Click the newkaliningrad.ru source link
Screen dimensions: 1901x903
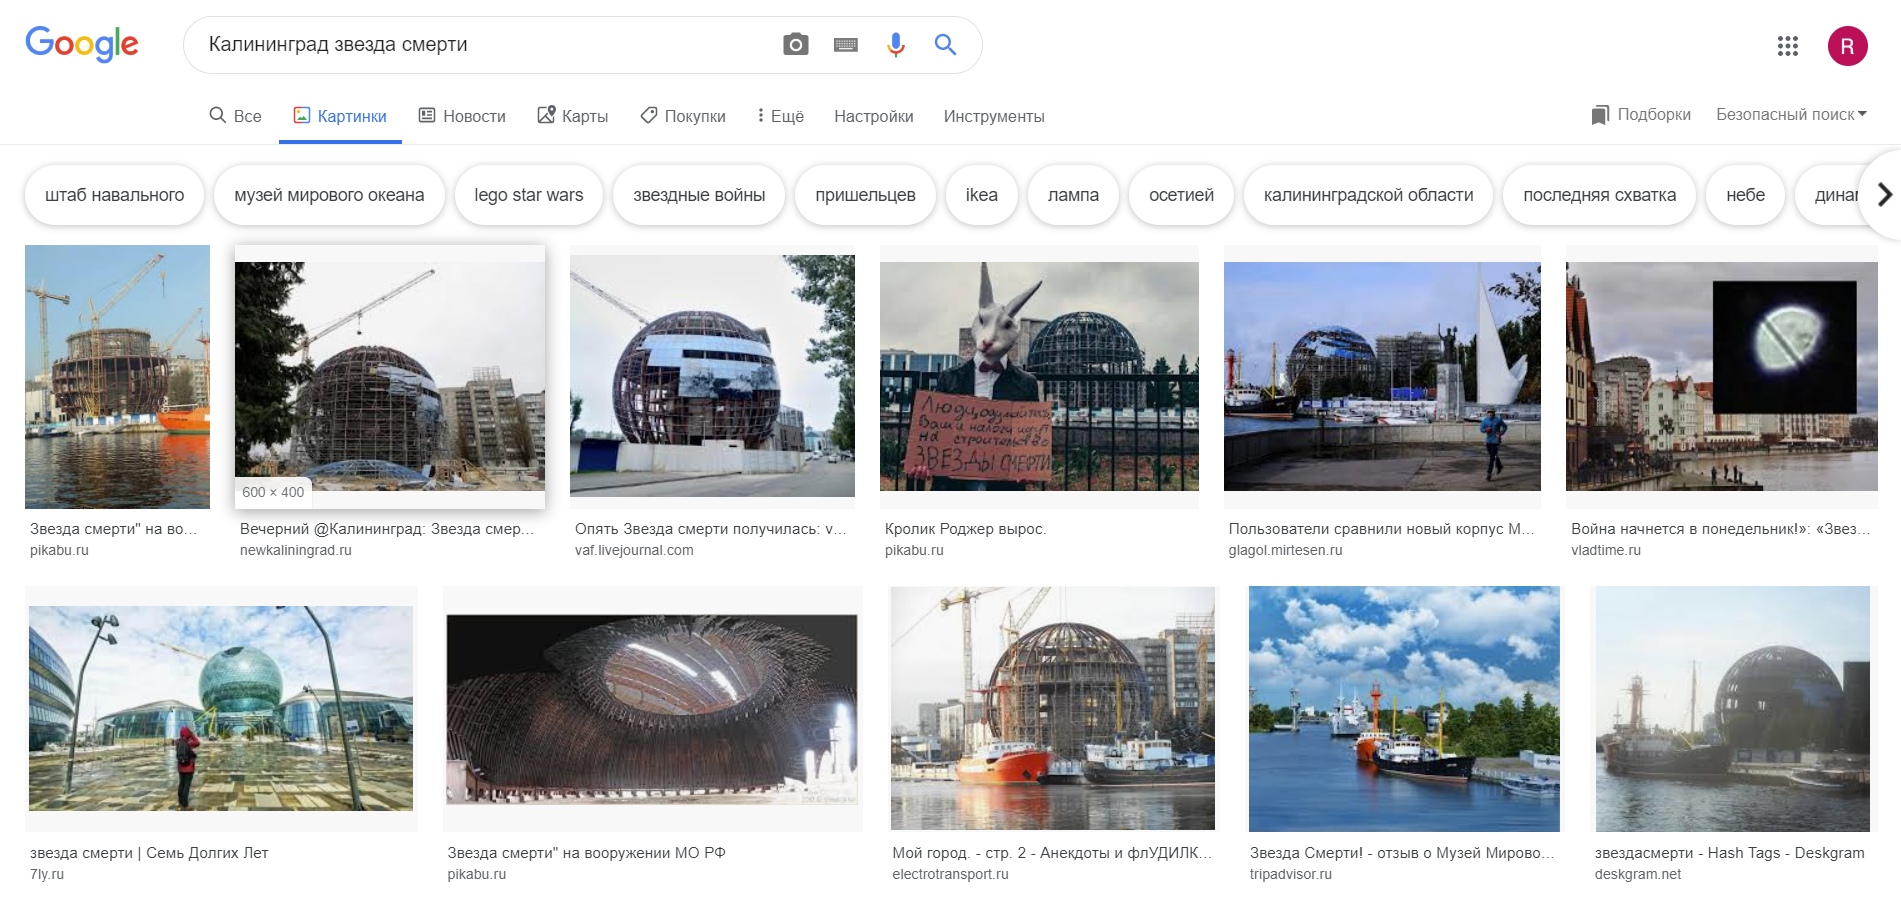pyautogui.click(x=296, y=550)
